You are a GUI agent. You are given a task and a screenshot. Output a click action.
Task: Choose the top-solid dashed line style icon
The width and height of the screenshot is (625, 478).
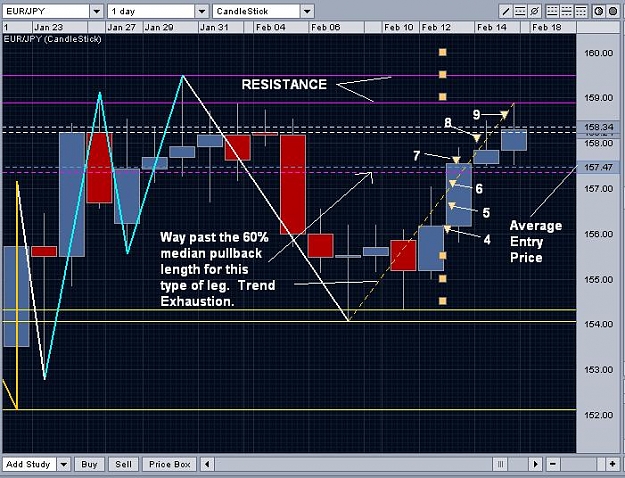coord(581,11)
